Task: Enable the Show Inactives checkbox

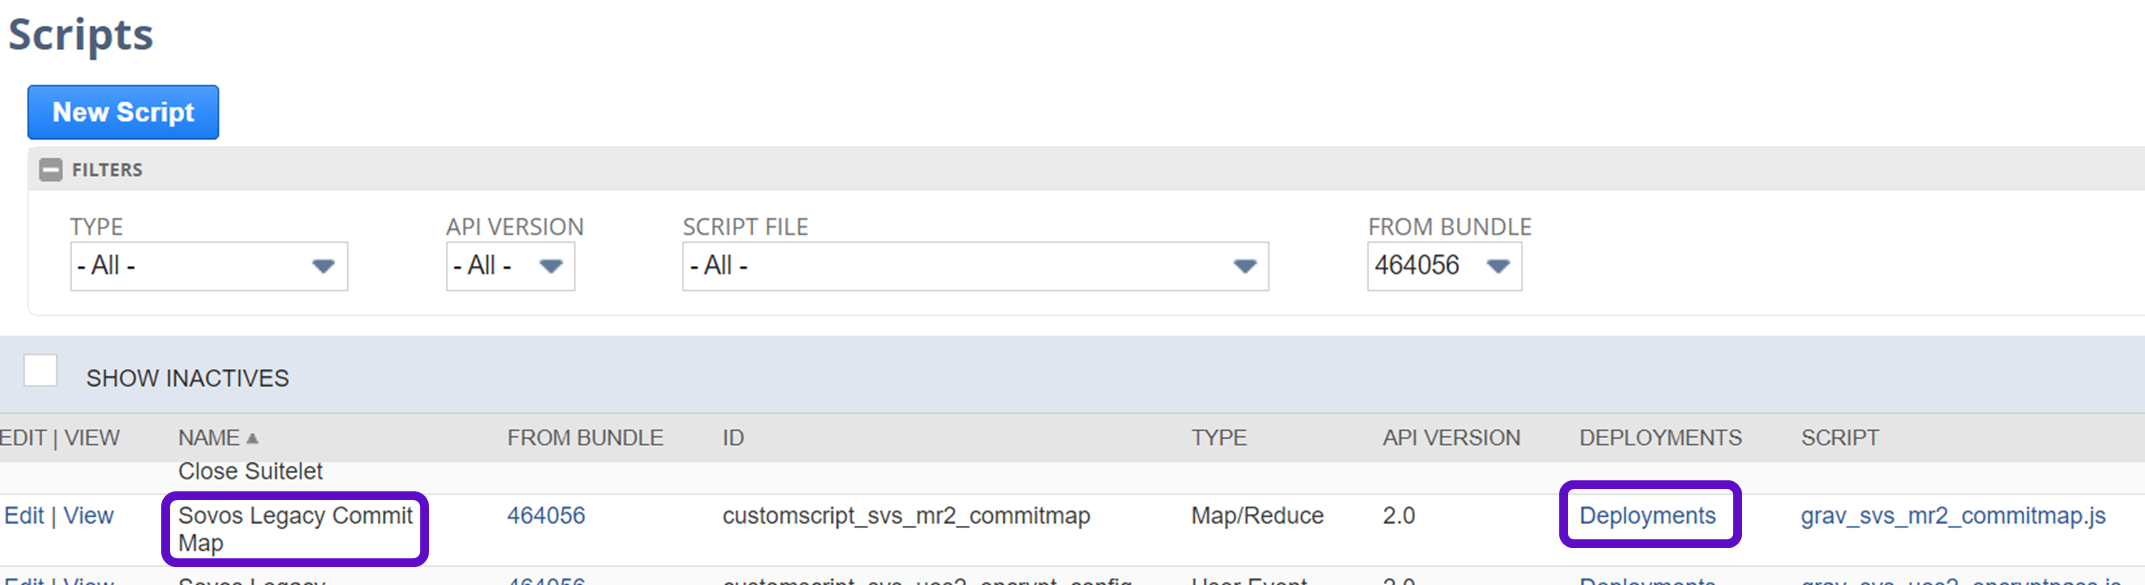Action: point(41,371)
